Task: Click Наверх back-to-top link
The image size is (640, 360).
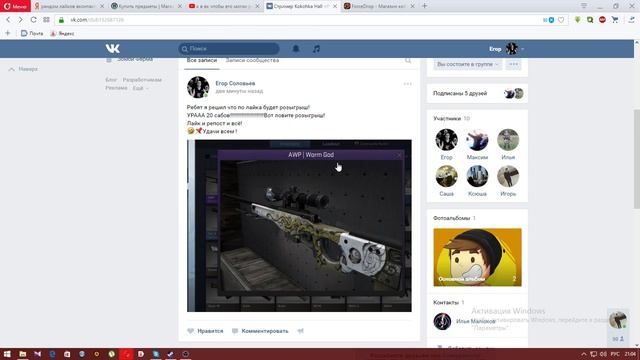Action: tap(24, 69)
